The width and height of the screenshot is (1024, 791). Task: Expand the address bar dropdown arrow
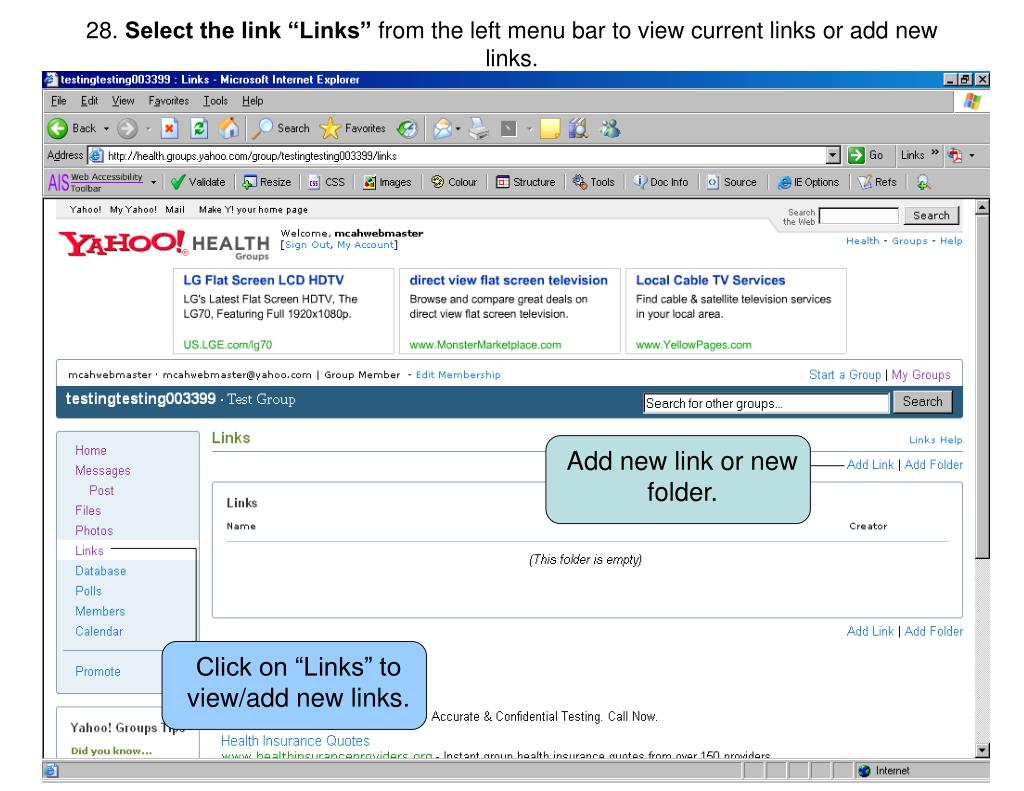click(833, 155)
